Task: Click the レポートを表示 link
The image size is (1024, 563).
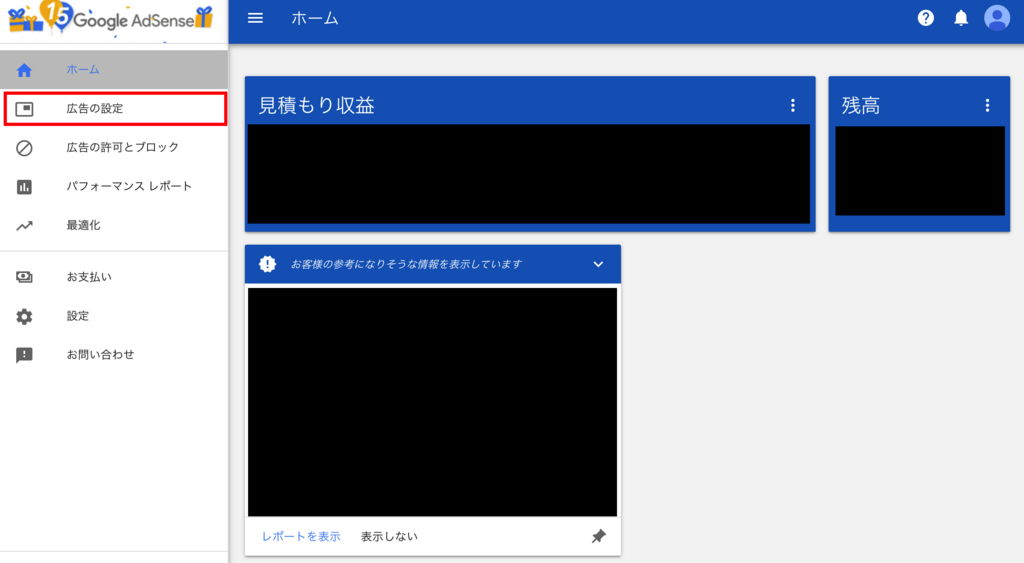Action: (x=301, y=536)
